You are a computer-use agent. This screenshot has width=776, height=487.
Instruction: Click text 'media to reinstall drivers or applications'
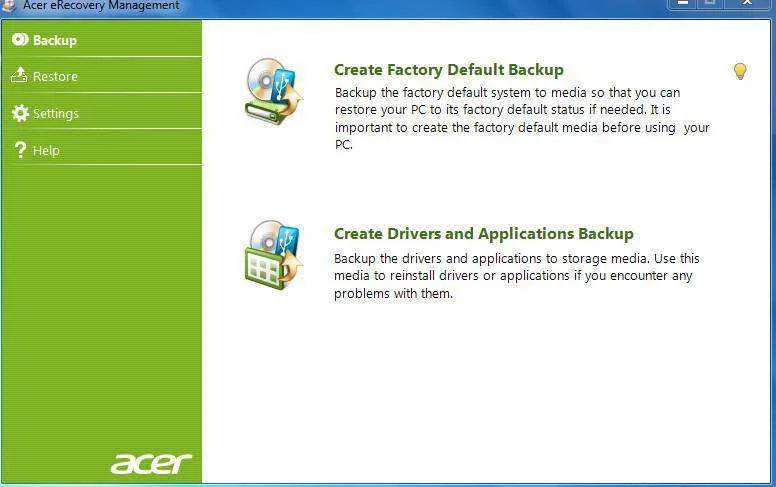tap(452, 276)
